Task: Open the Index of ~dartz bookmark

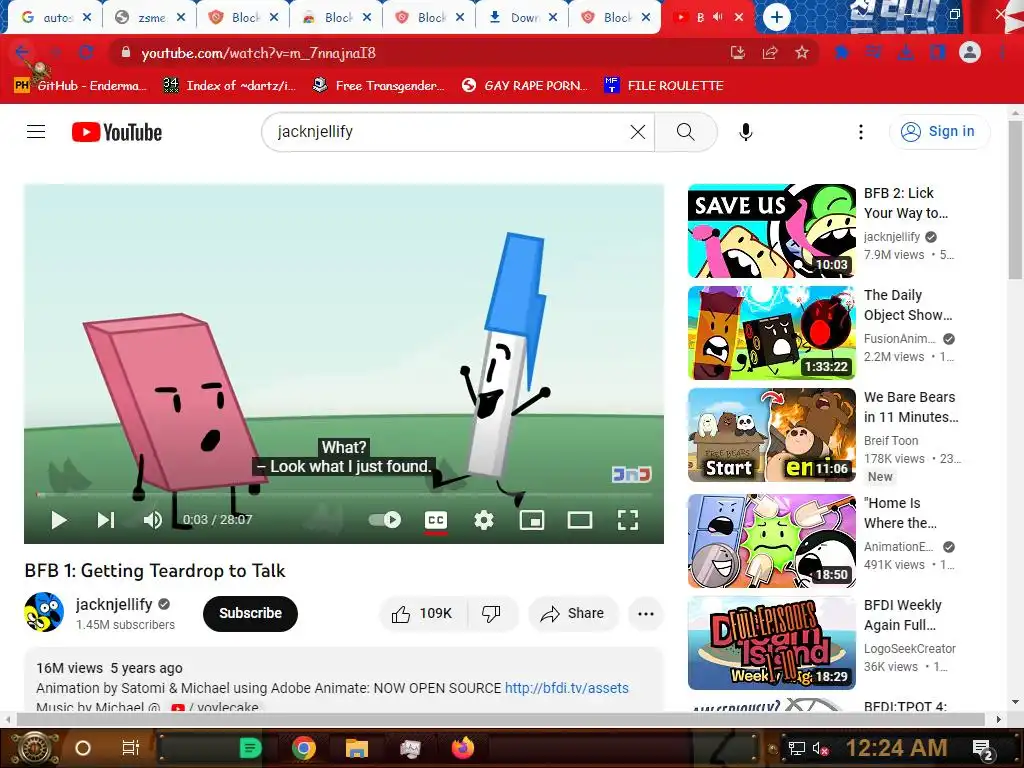Action: click(229, 86)
